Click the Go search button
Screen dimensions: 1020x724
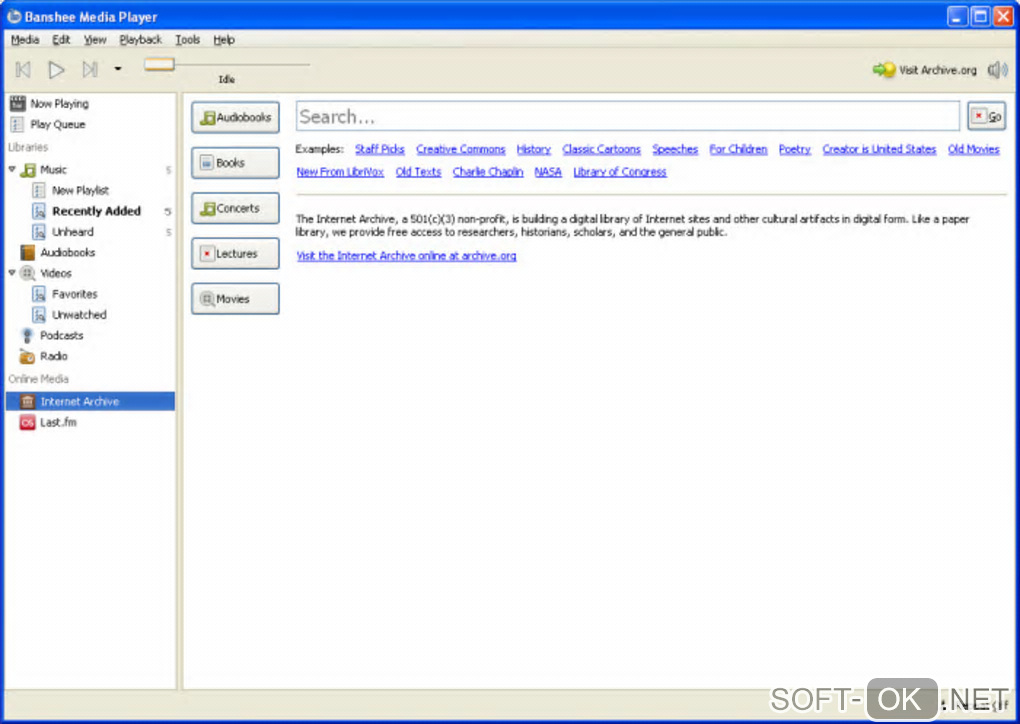(986, 116)
